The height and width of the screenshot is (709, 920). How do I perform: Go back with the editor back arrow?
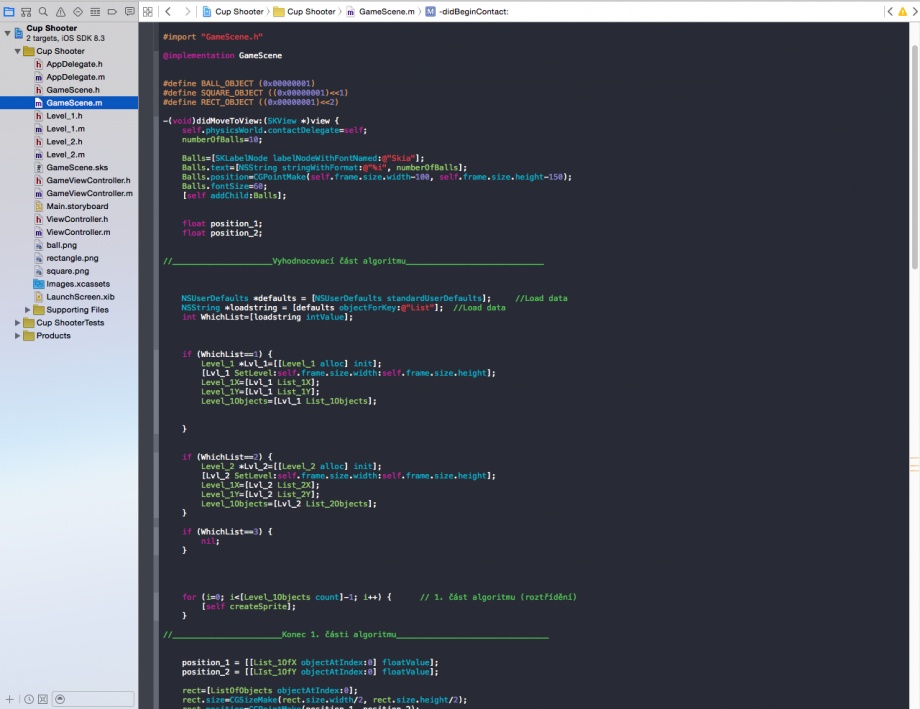168,11
